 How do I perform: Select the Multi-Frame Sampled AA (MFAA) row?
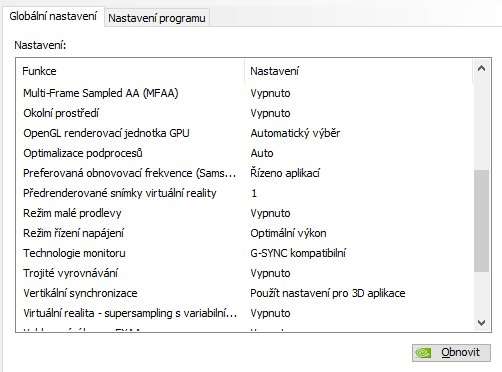[244, 93]
